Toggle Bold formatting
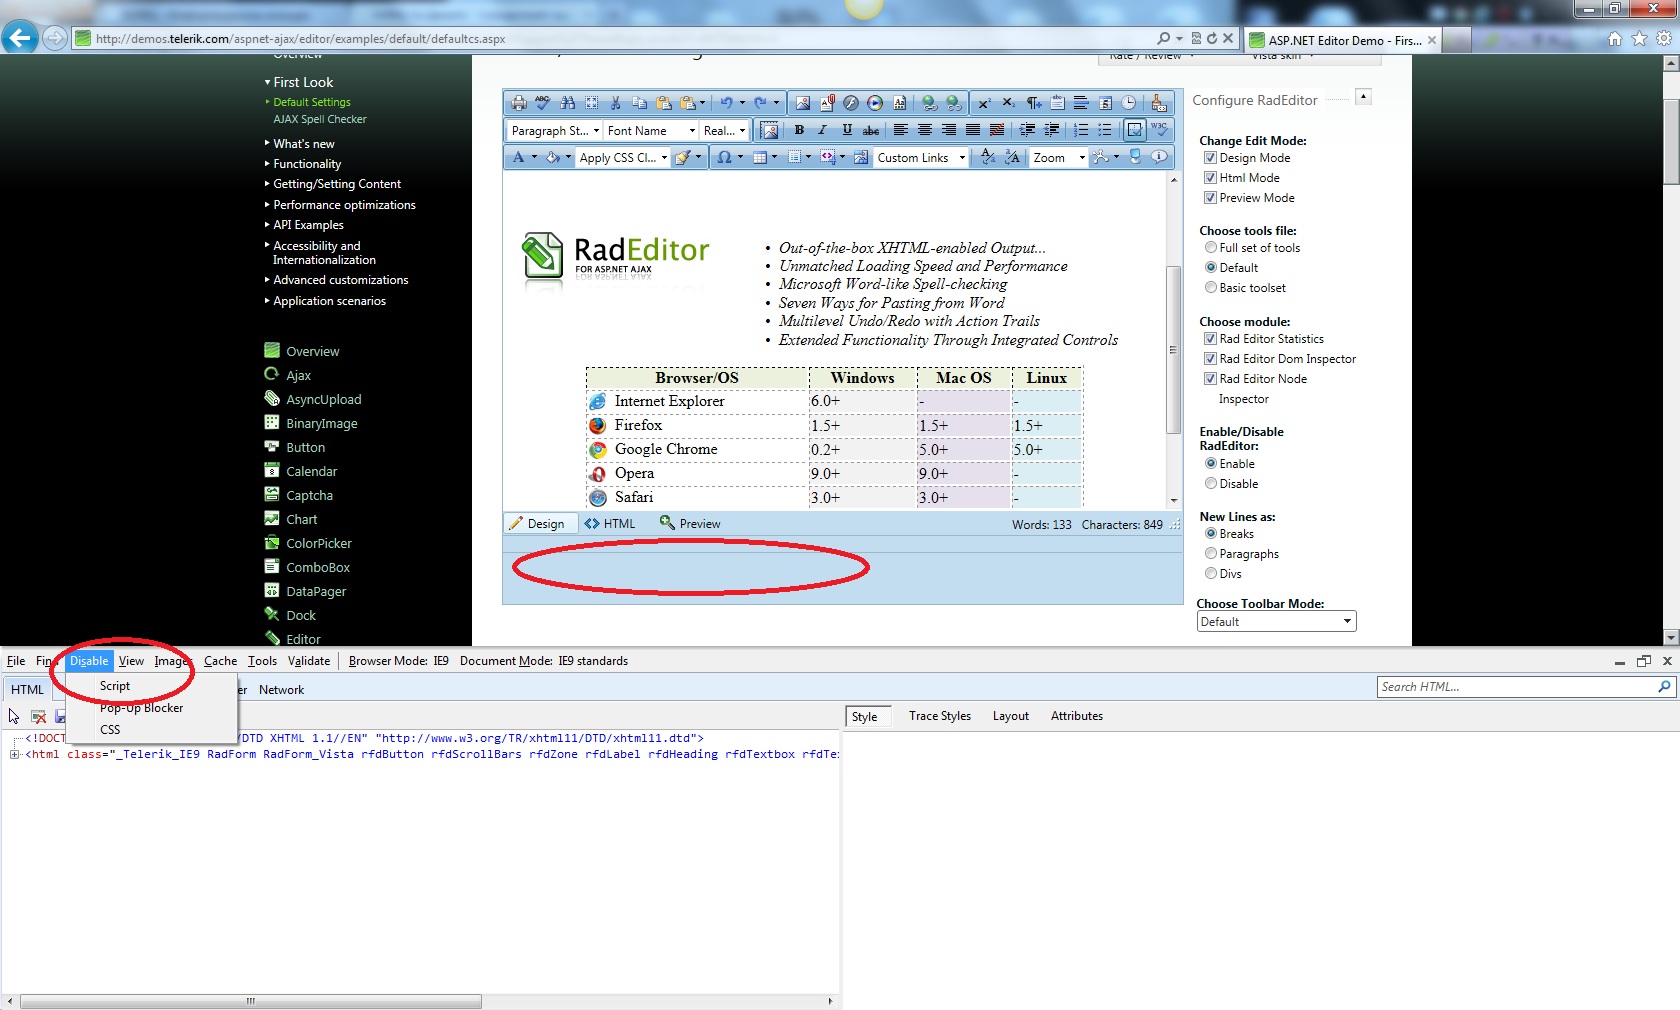This screenshot has height=1010, width=1680. tap(799, 130)
